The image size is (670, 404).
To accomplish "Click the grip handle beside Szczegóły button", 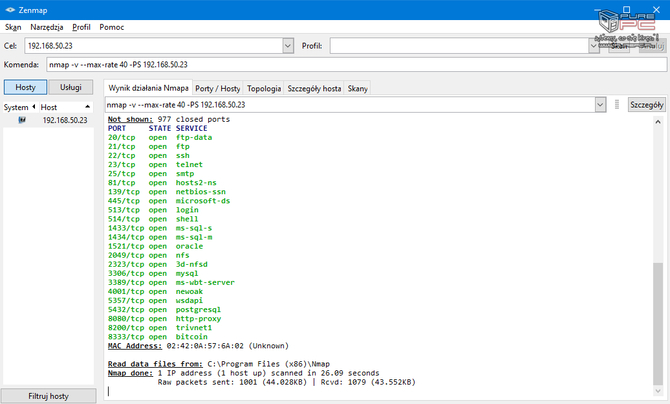I will pyautogui.click(x=617, y=104).
